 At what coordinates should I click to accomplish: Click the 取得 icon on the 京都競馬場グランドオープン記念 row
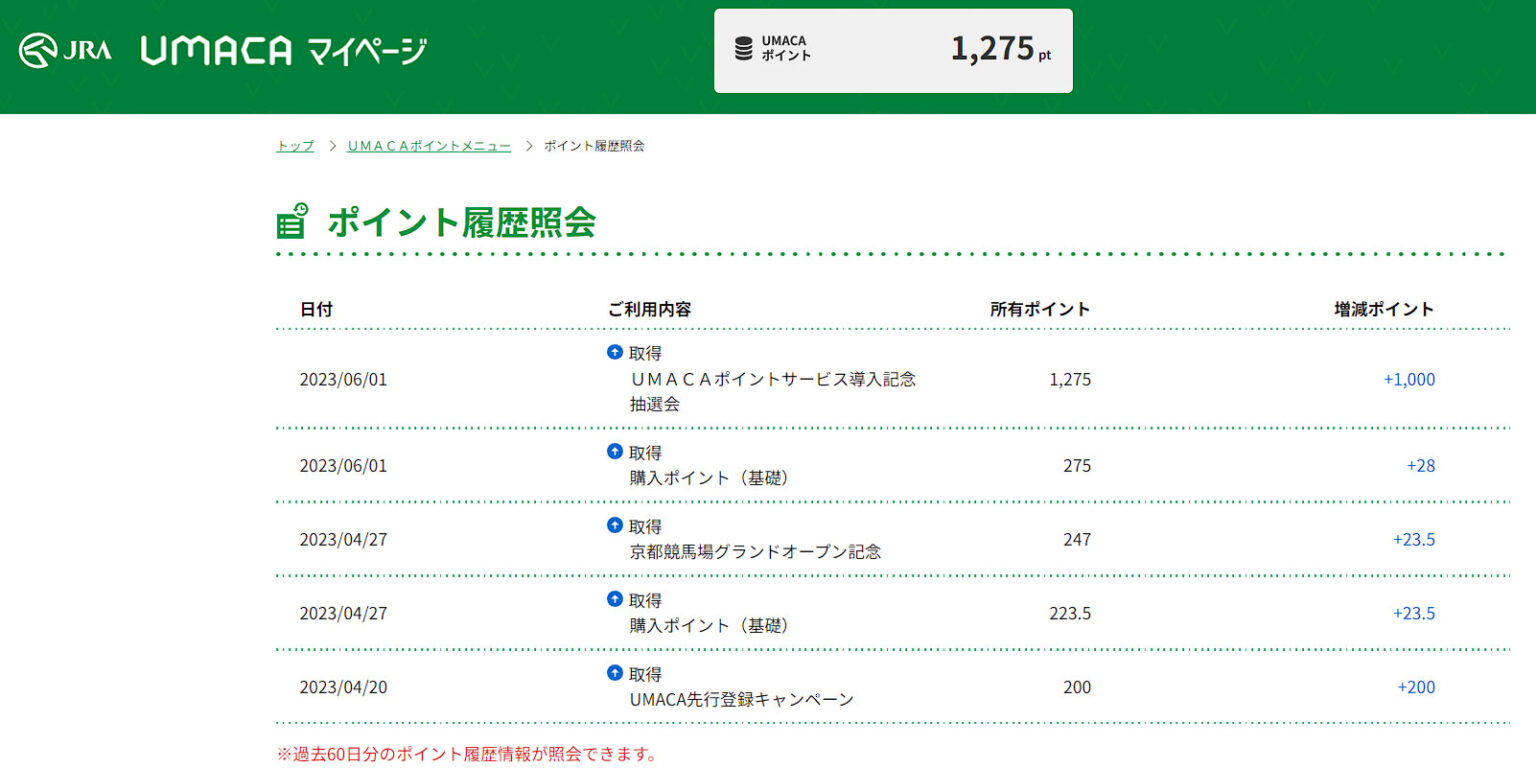614,525
